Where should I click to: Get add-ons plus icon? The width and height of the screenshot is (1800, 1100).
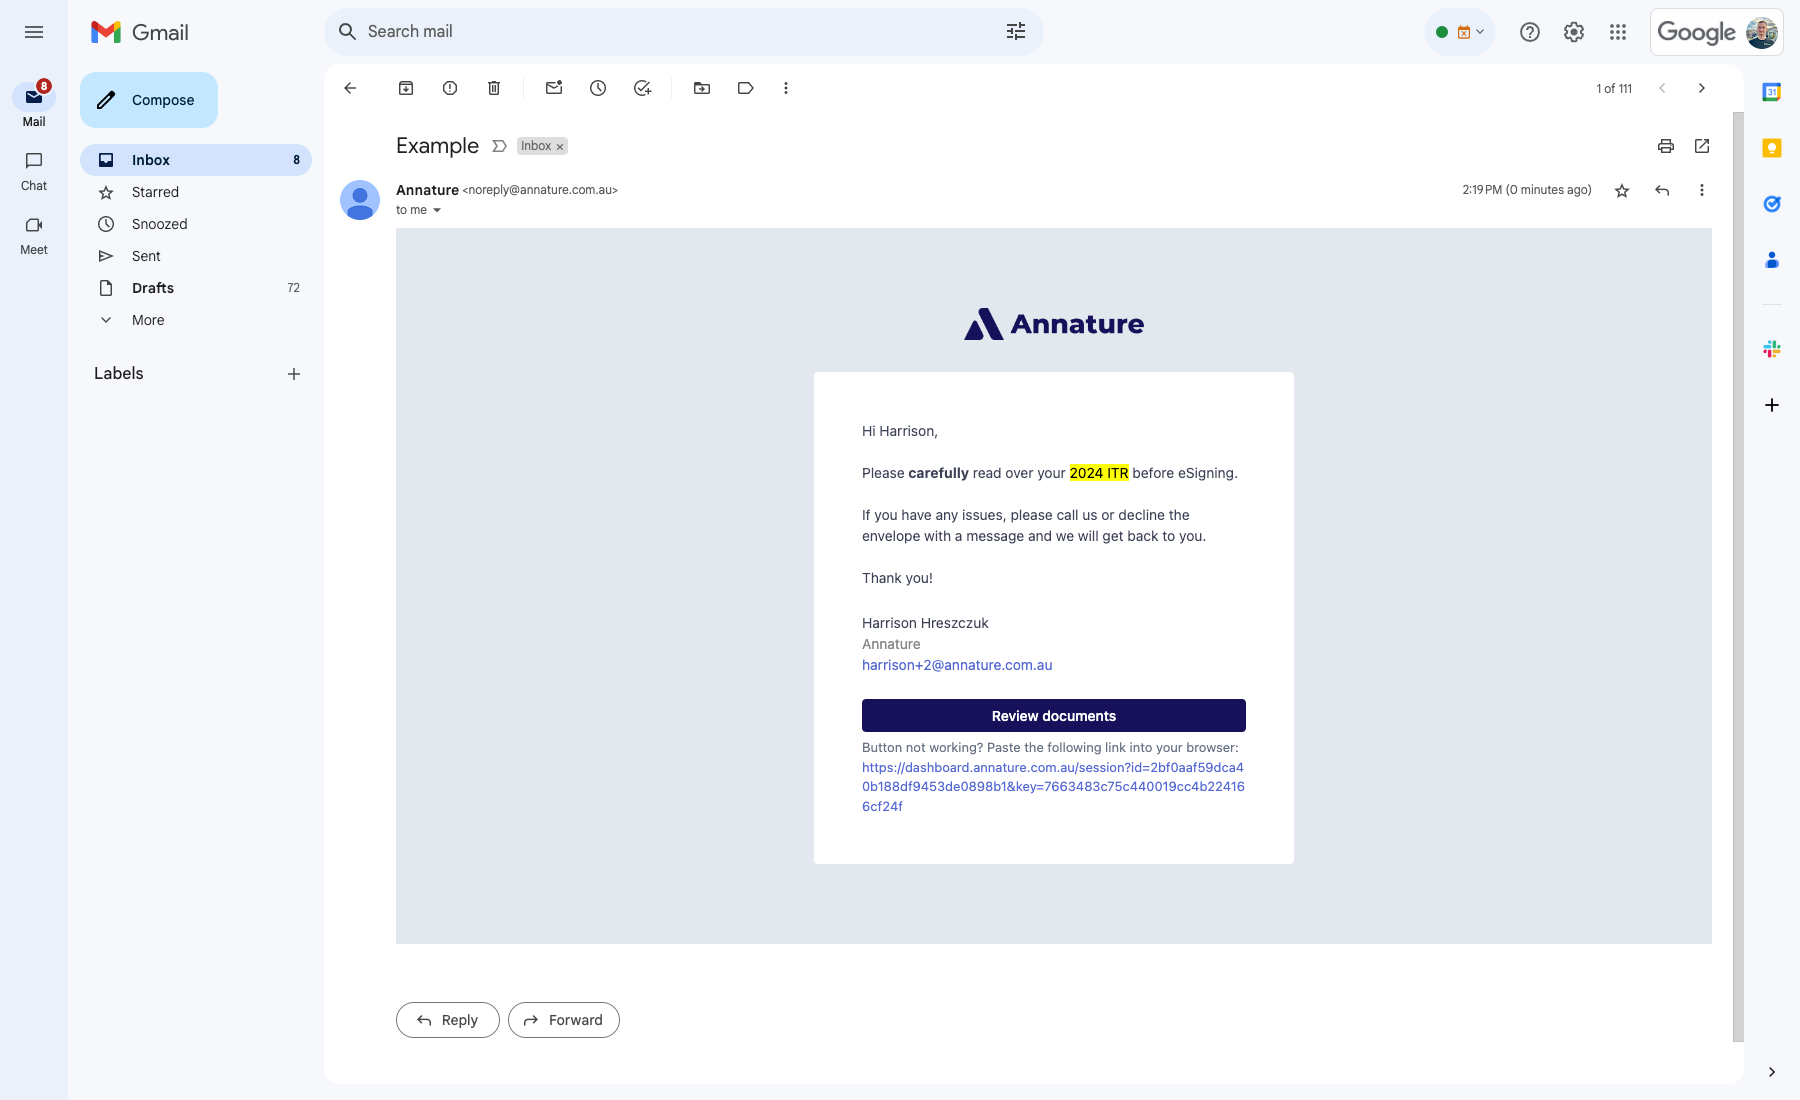(x=1772, y=405)
